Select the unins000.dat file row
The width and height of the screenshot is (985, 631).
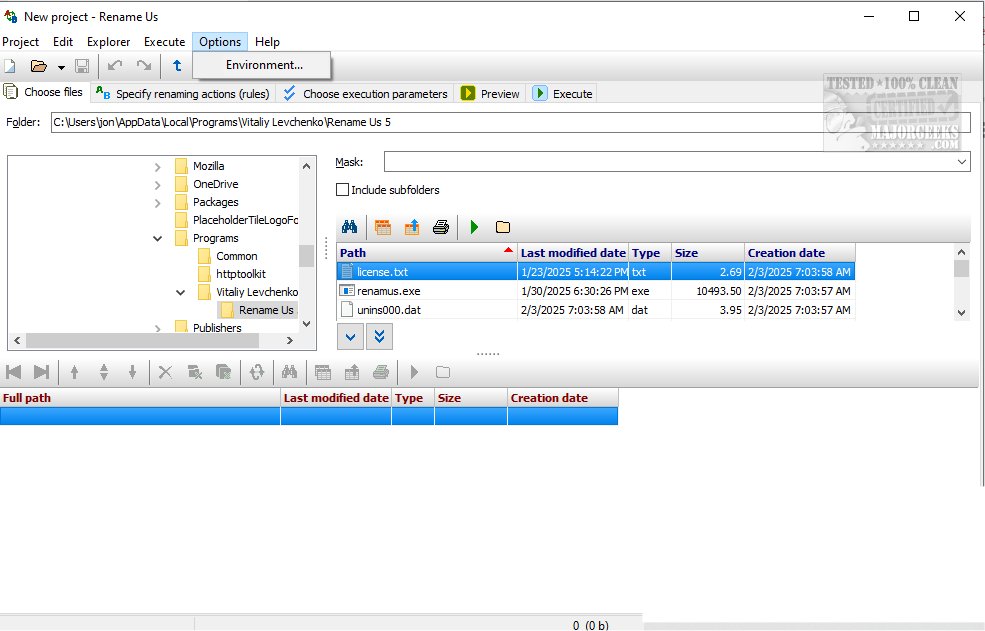(596, 310)
